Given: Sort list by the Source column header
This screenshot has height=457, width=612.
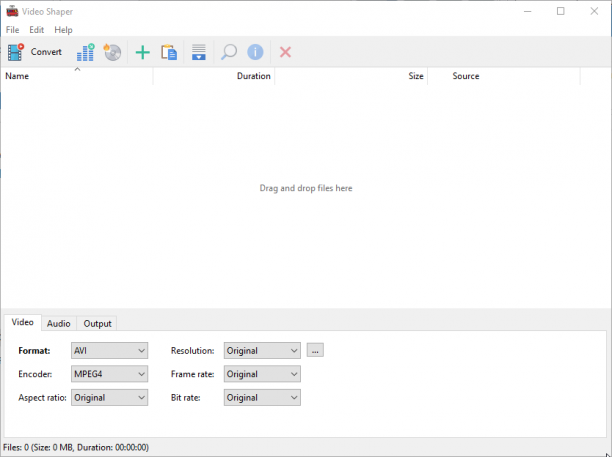Looking at the screenshot, I should [504, 76].
